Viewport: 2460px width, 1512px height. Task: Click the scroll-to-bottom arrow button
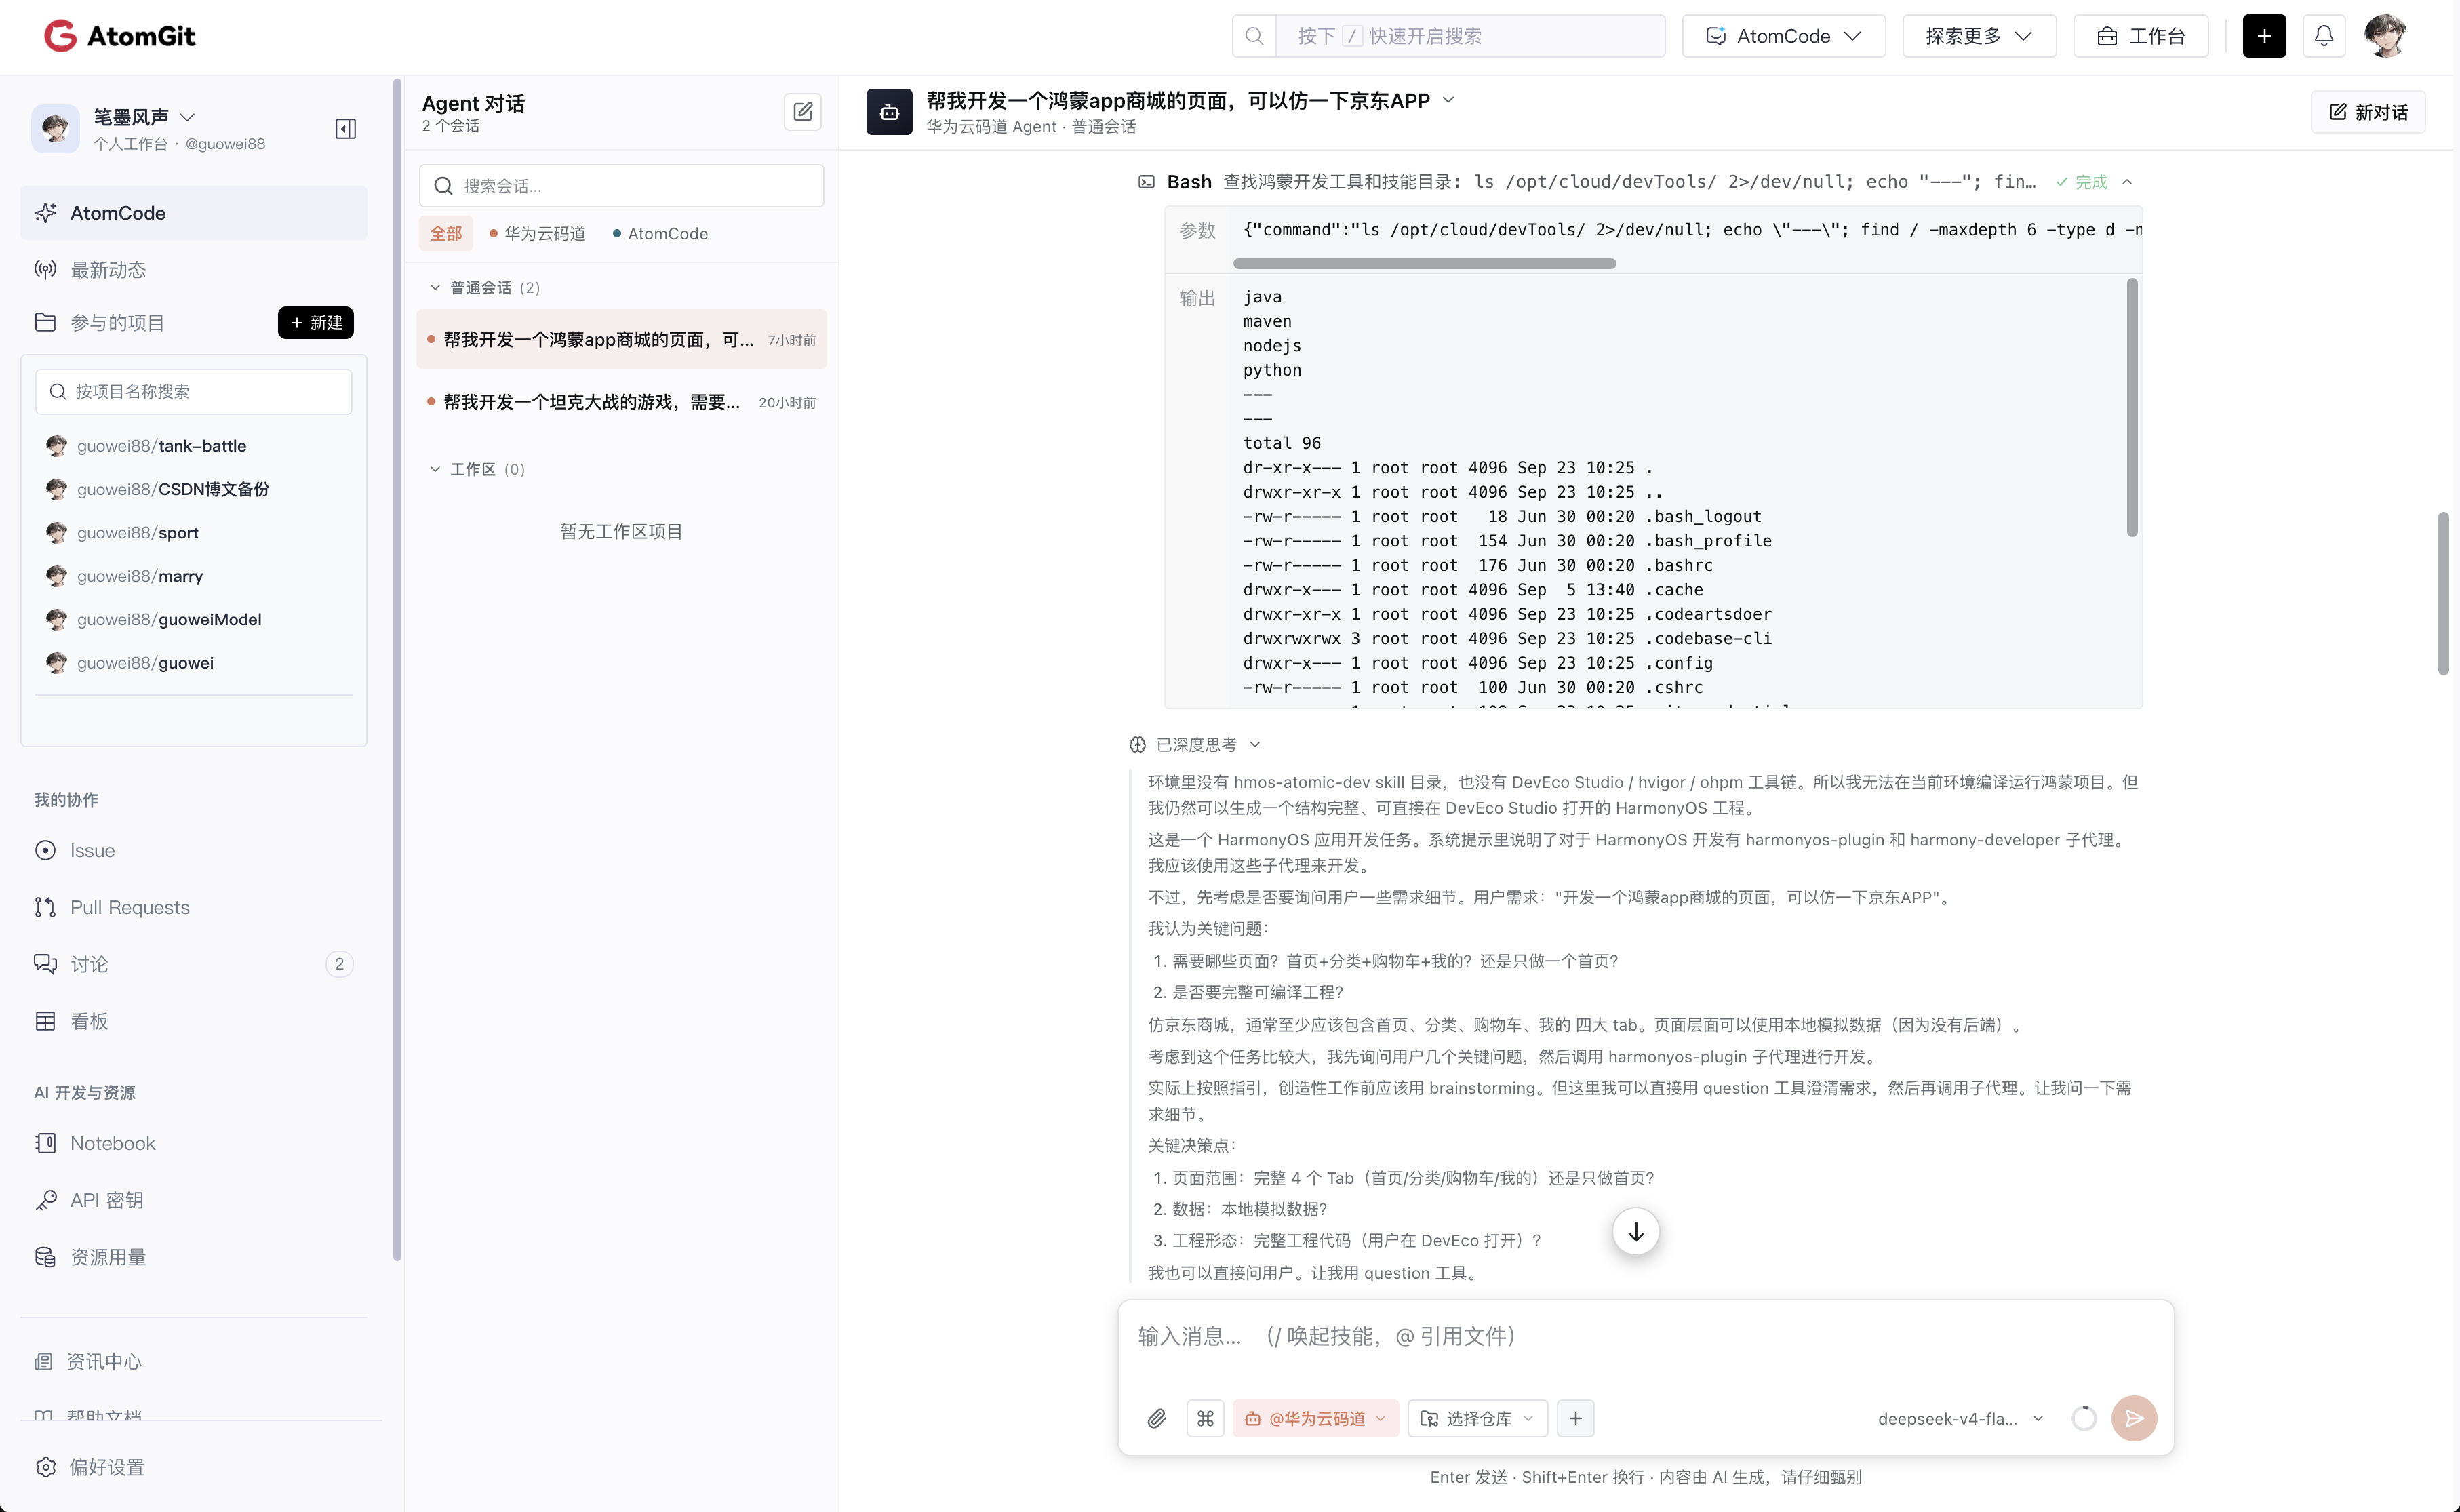(x=1636, y=1232)
